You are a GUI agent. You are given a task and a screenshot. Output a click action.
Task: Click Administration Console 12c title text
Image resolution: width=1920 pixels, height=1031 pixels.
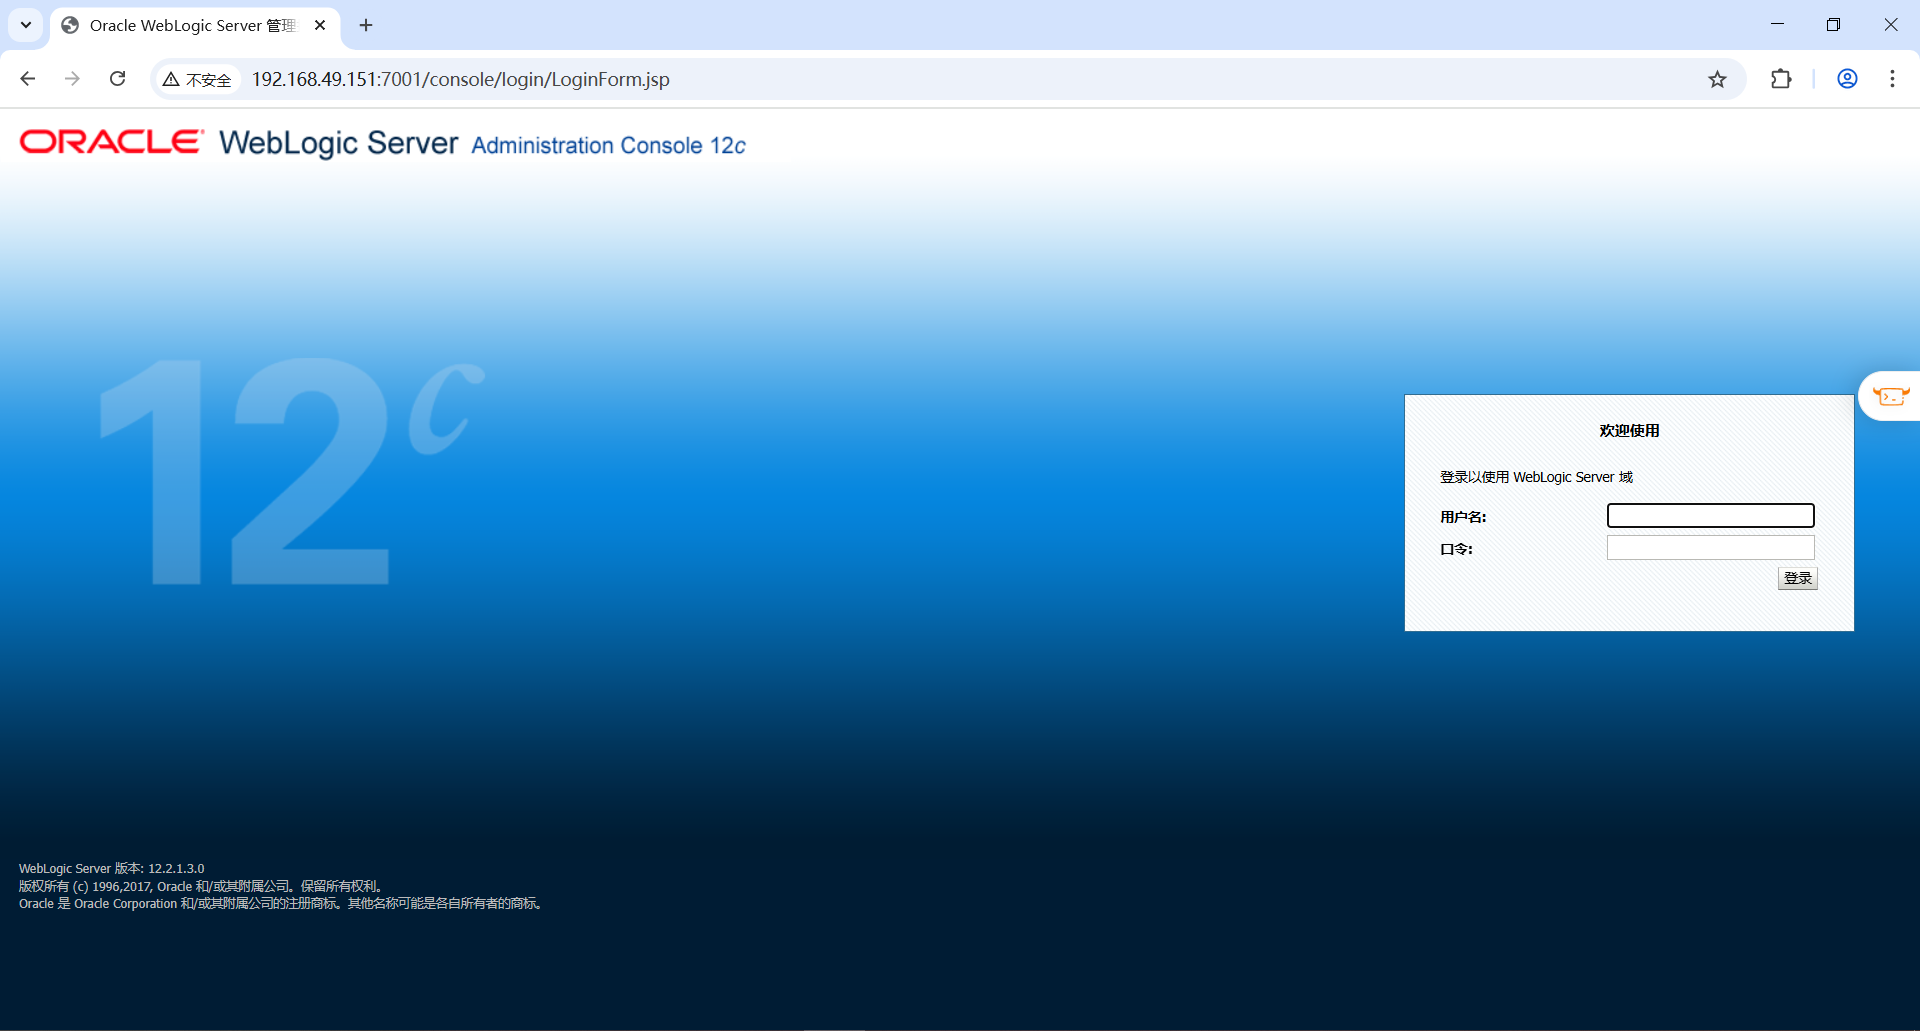coord(609,145)
